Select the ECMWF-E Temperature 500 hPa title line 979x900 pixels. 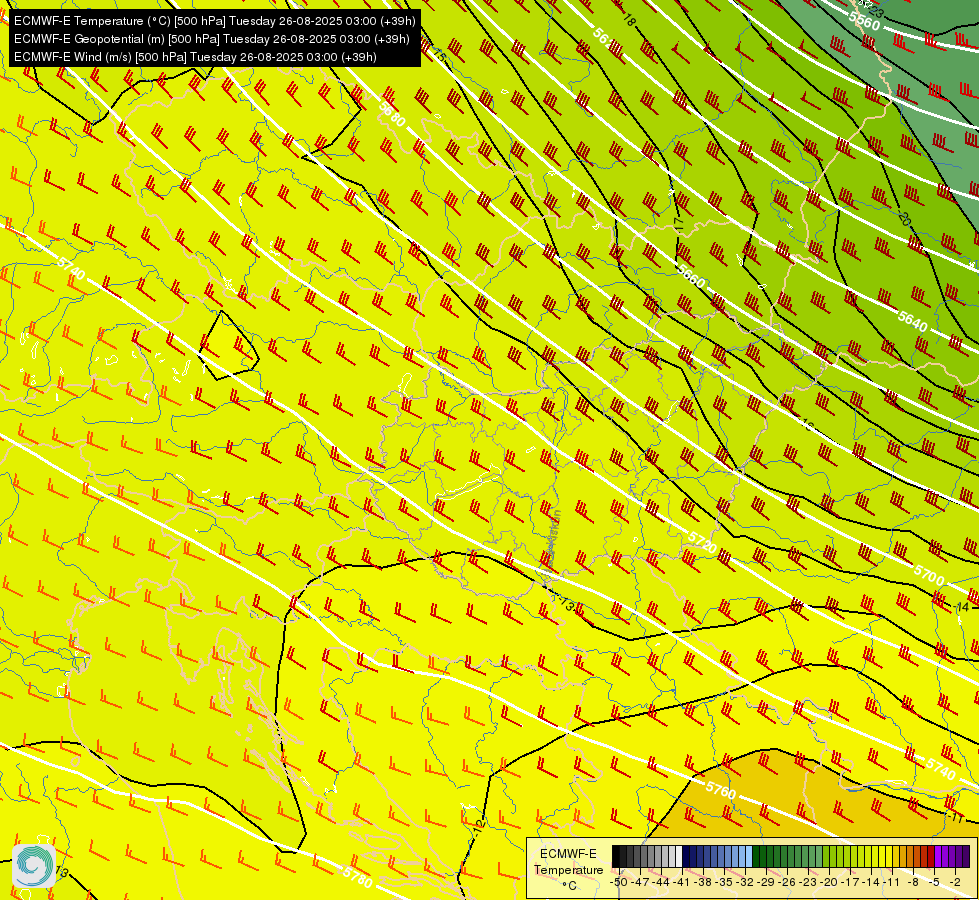coord(214,21)
